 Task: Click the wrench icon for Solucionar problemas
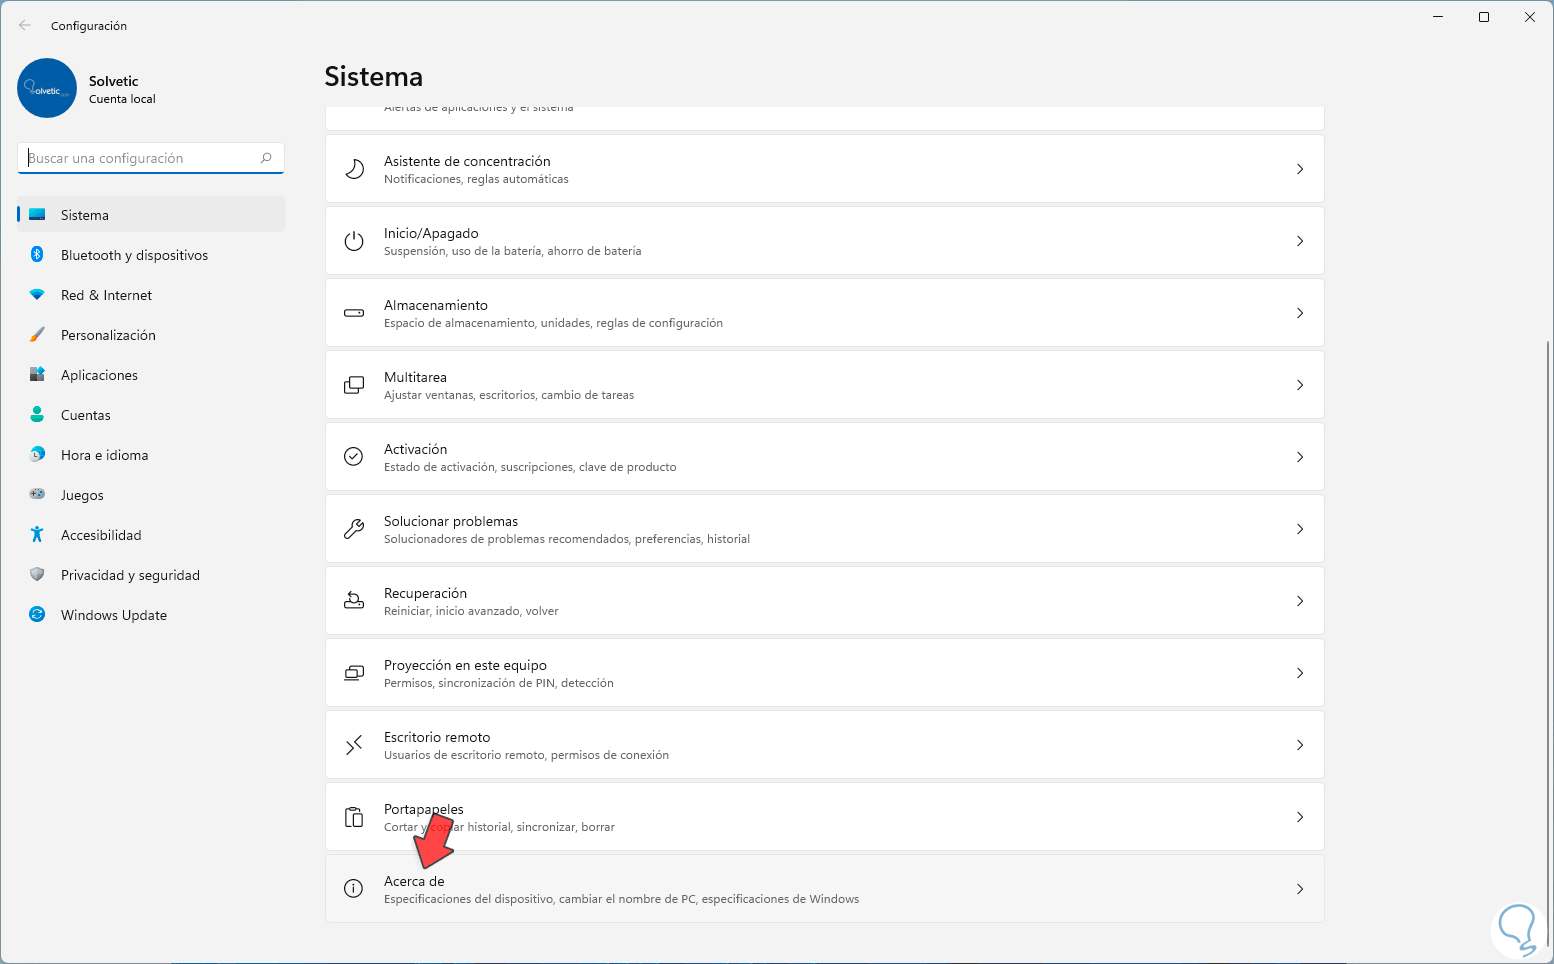coord(354,529)
